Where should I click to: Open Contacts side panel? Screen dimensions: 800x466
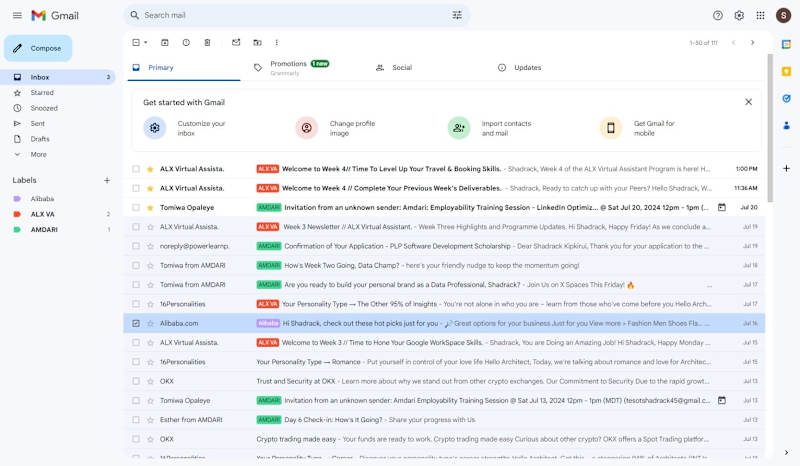point(786,125)
